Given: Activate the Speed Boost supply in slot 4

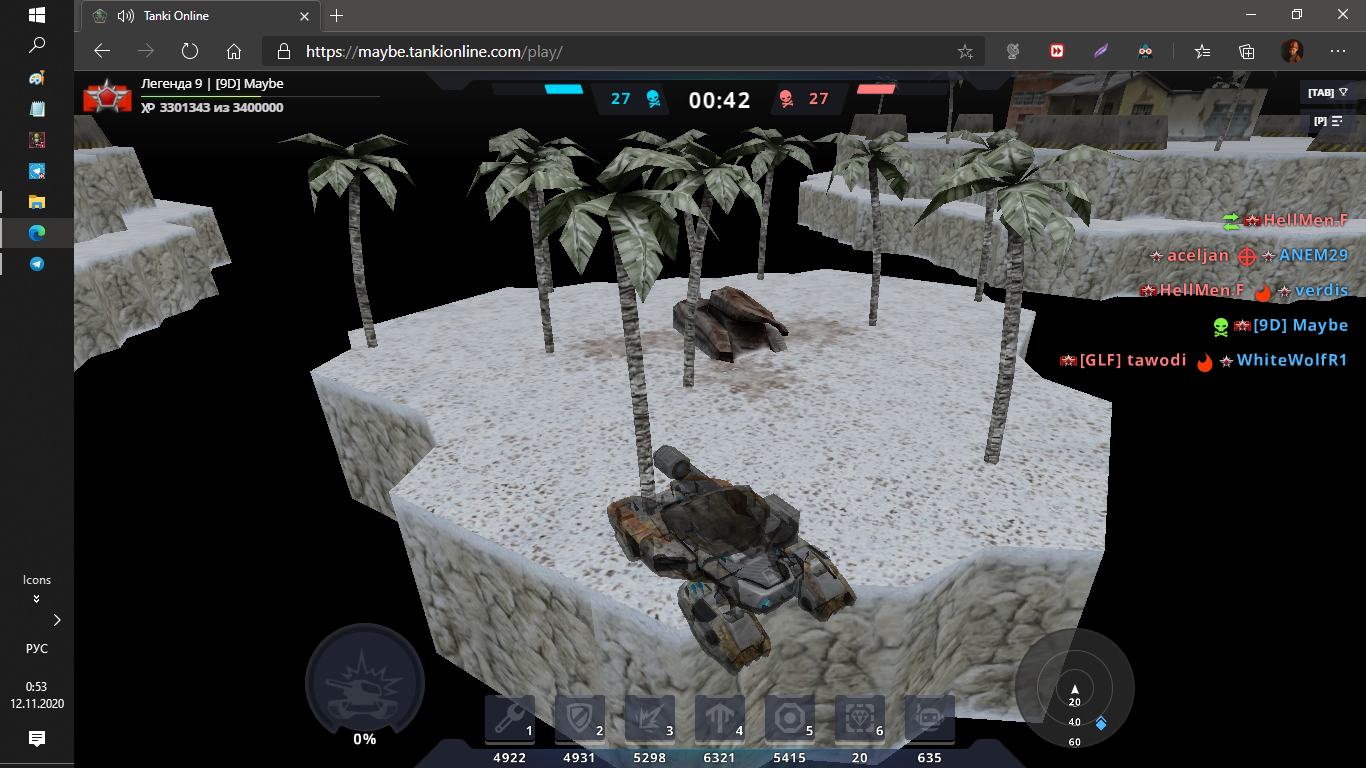Looking at the screenshot, I should point(720,720).
